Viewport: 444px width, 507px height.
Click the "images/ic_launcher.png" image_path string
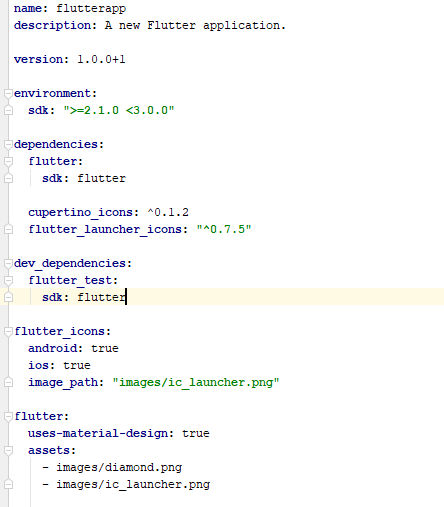pos(196,382)
